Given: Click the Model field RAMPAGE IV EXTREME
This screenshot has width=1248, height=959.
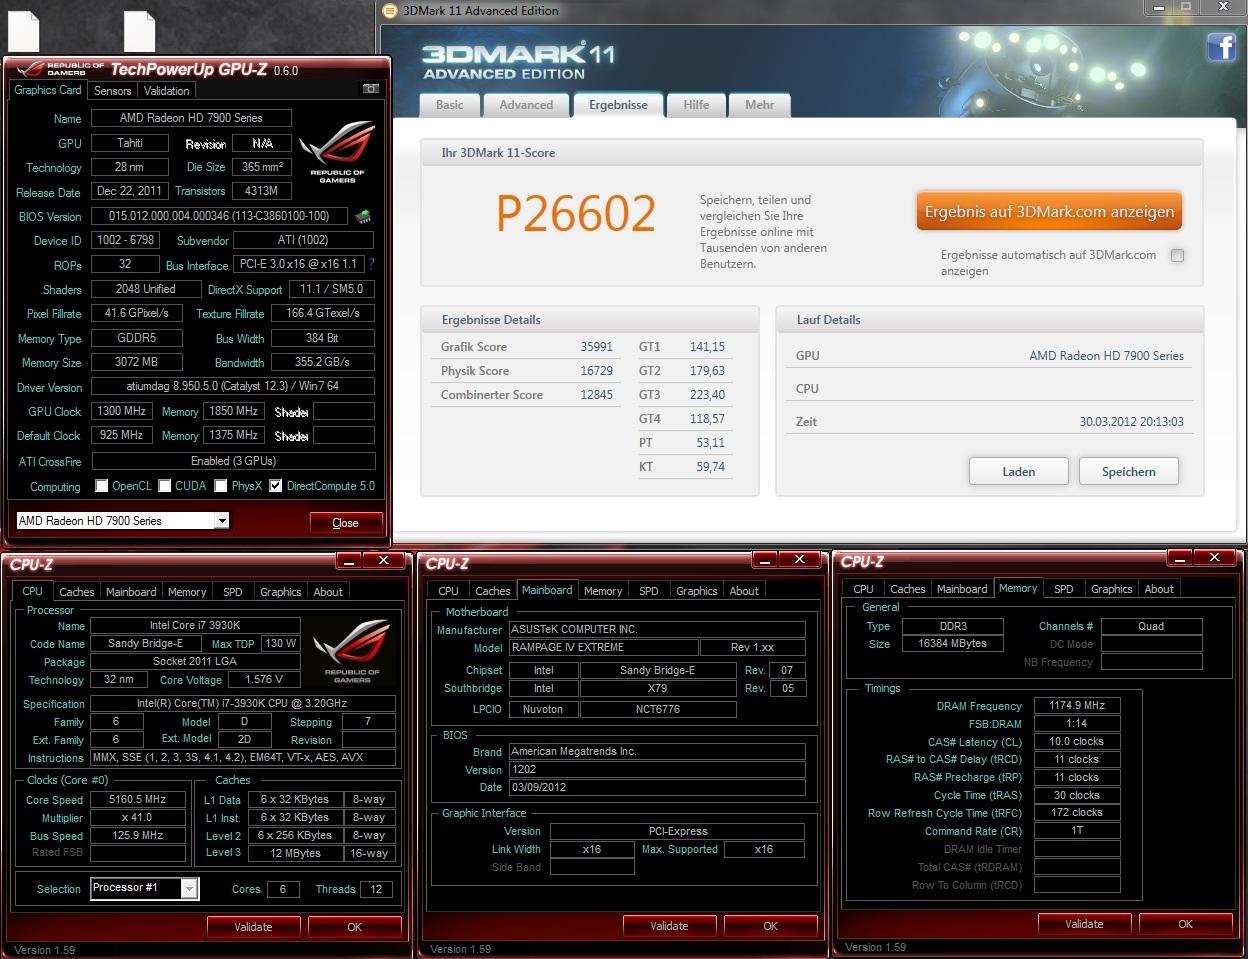Looking at the screenshot, I should [603, 647].
